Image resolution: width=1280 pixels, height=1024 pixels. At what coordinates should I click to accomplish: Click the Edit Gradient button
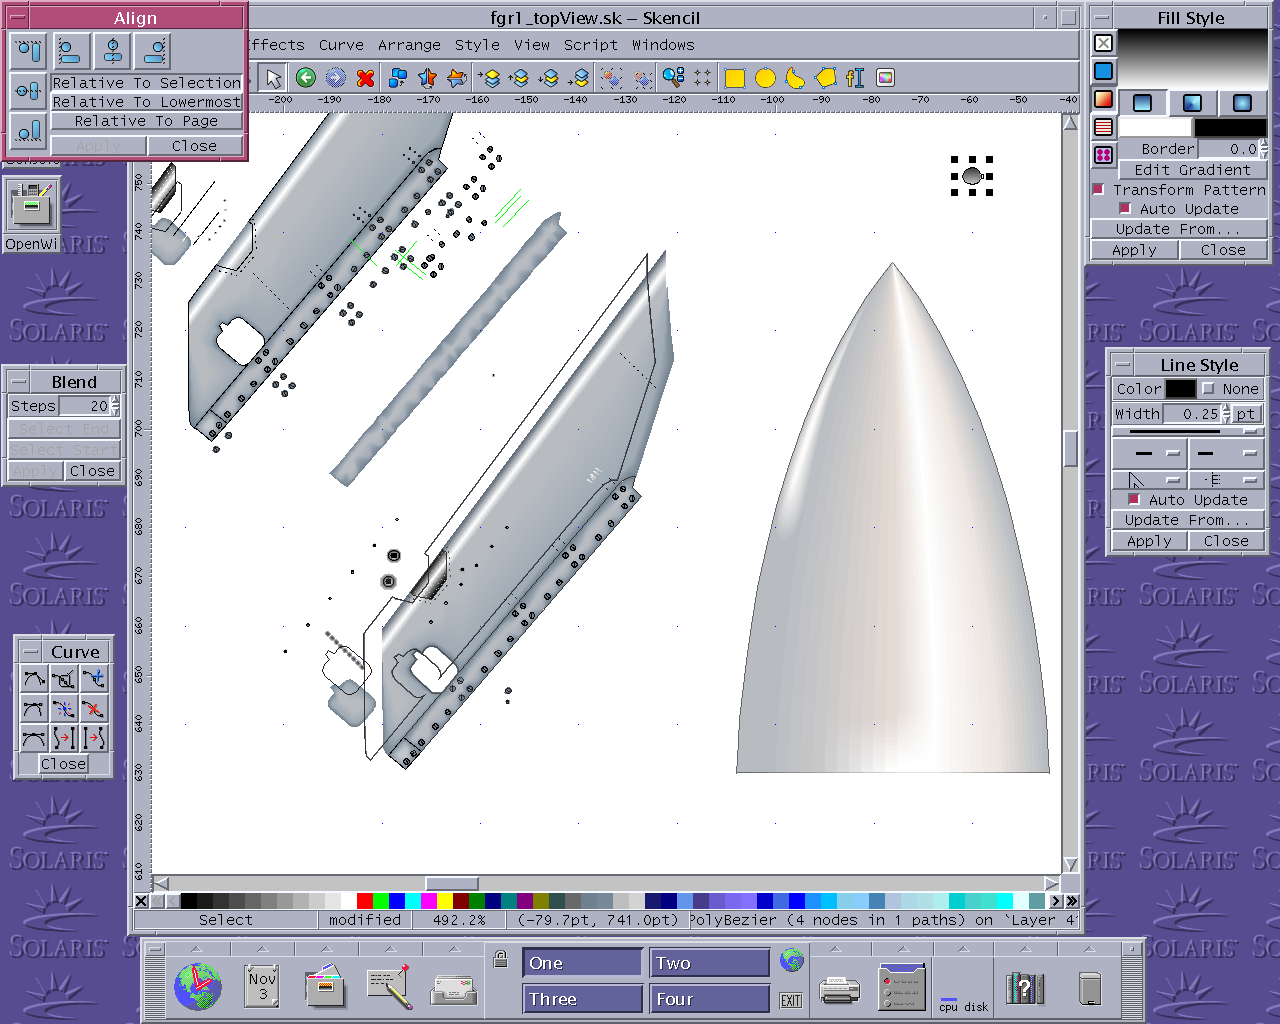pyautogui.click(x=1191, y=170)
